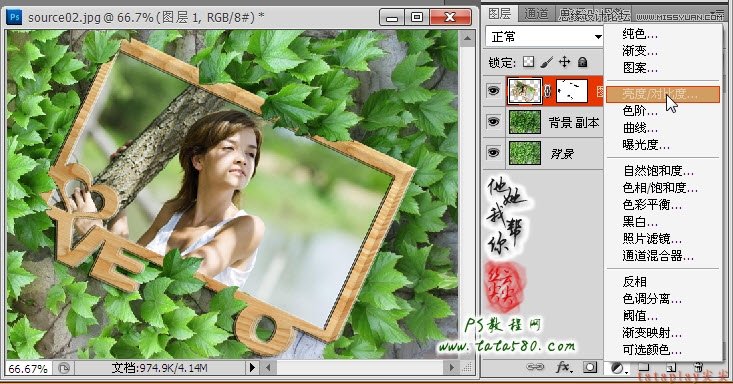
Task: Click the 66.67% zoom field
Action: click(29, 369)
